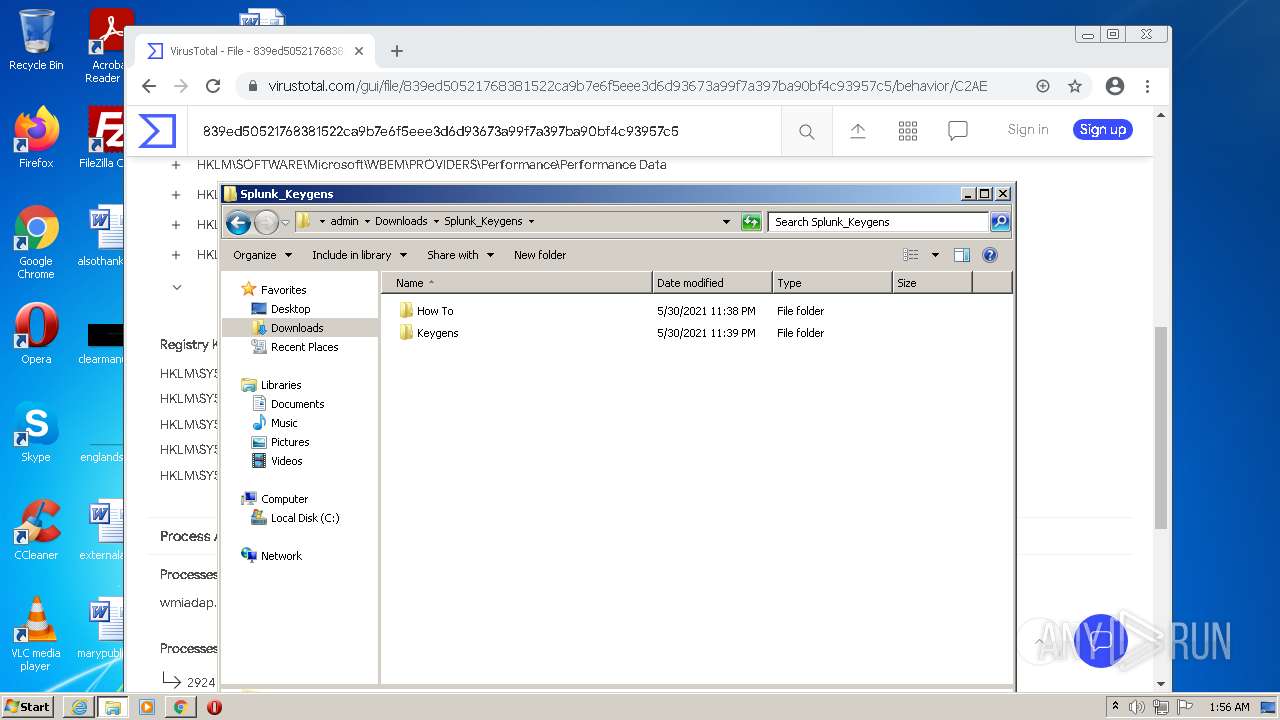Screen dimensions: 1280x720
Task: Open Google Chrome desktop shortcut
Action: coord(36,242)
